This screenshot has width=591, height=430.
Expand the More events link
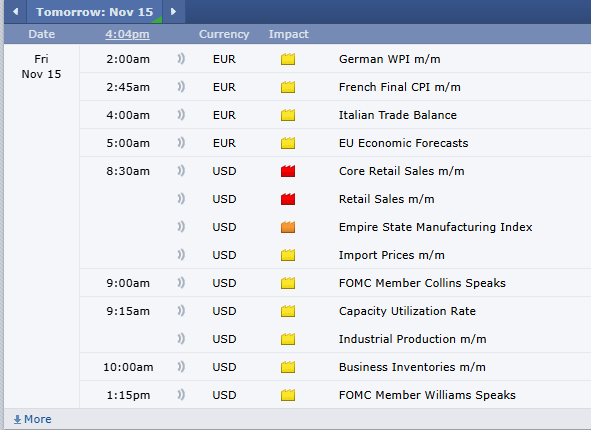point(32,419)
